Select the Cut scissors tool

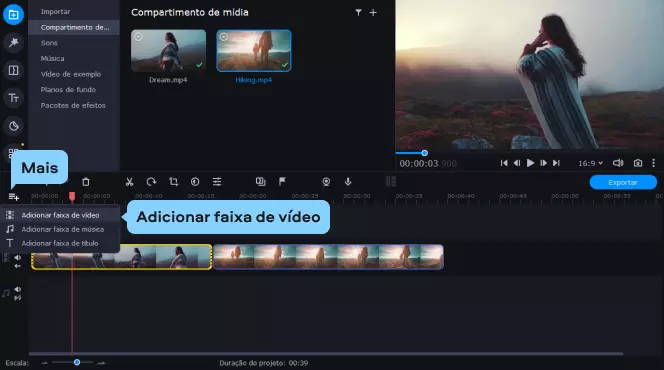coord(130,182)
